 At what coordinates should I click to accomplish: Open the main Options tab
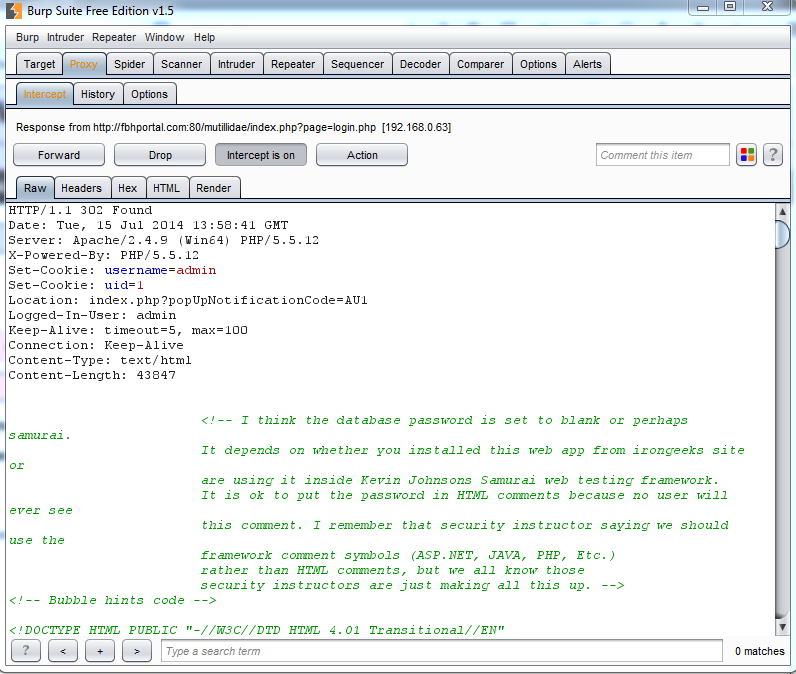coord(538,64)
